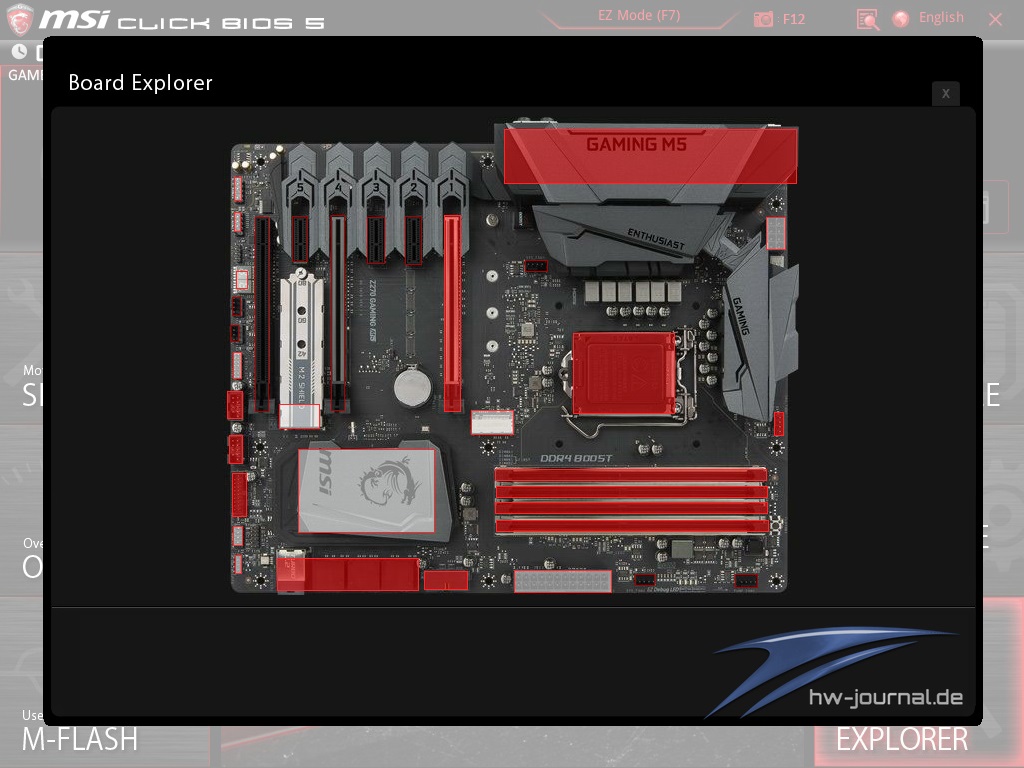Select the third DIMM slot from the top

coord(631,509)
